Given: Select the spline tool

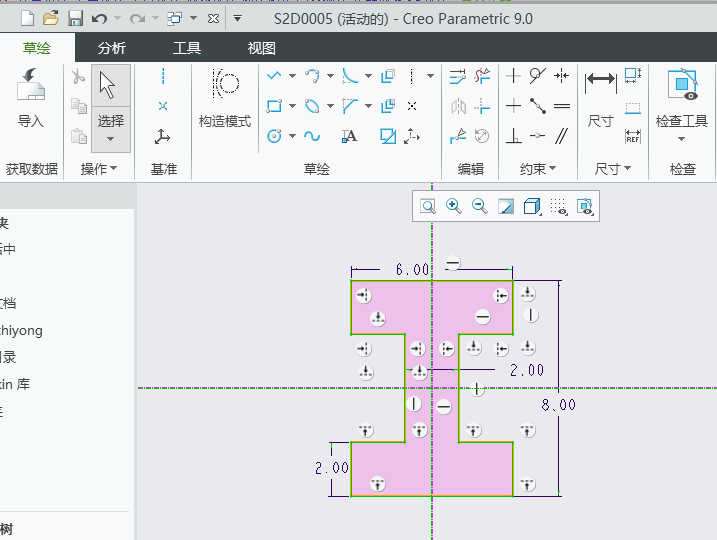Looking at the screenshot, I should 312,136.
